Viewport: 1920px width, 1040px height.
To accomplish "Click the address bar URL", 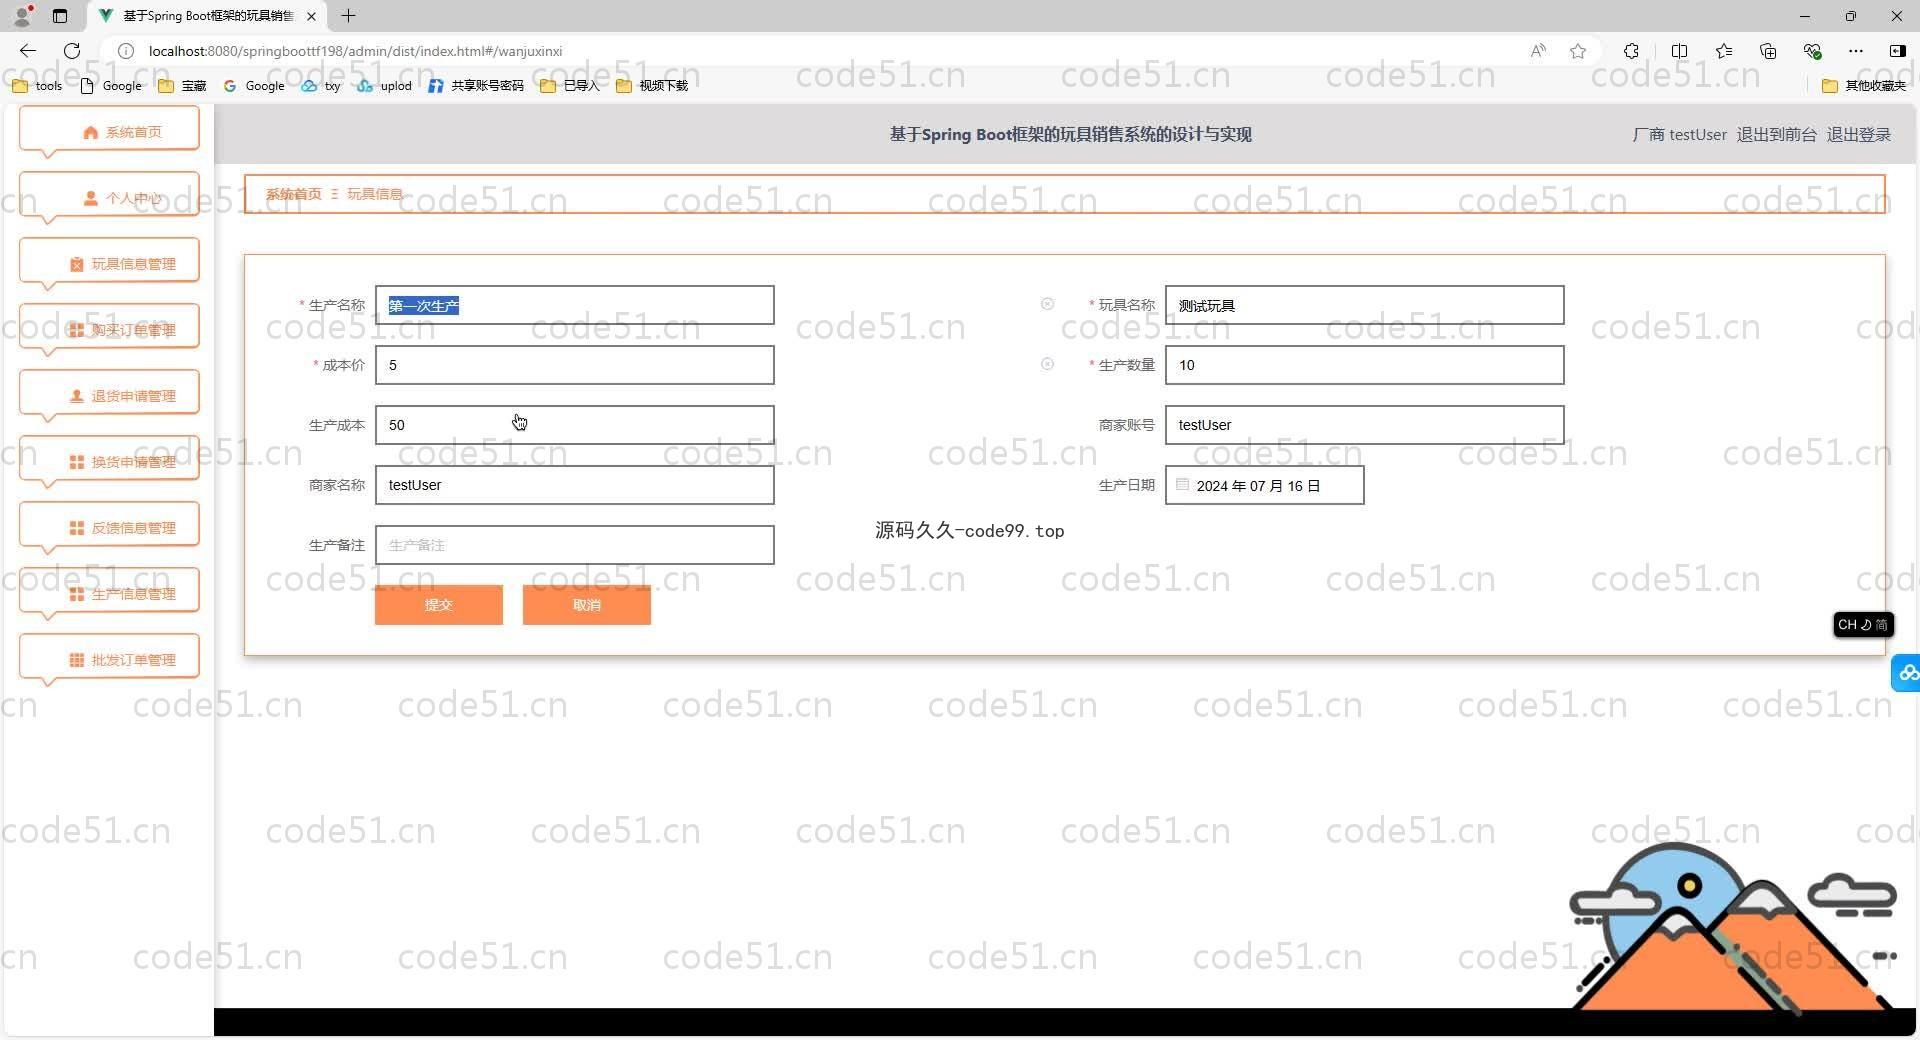I will pyautogui.click(x=355, y=51).
